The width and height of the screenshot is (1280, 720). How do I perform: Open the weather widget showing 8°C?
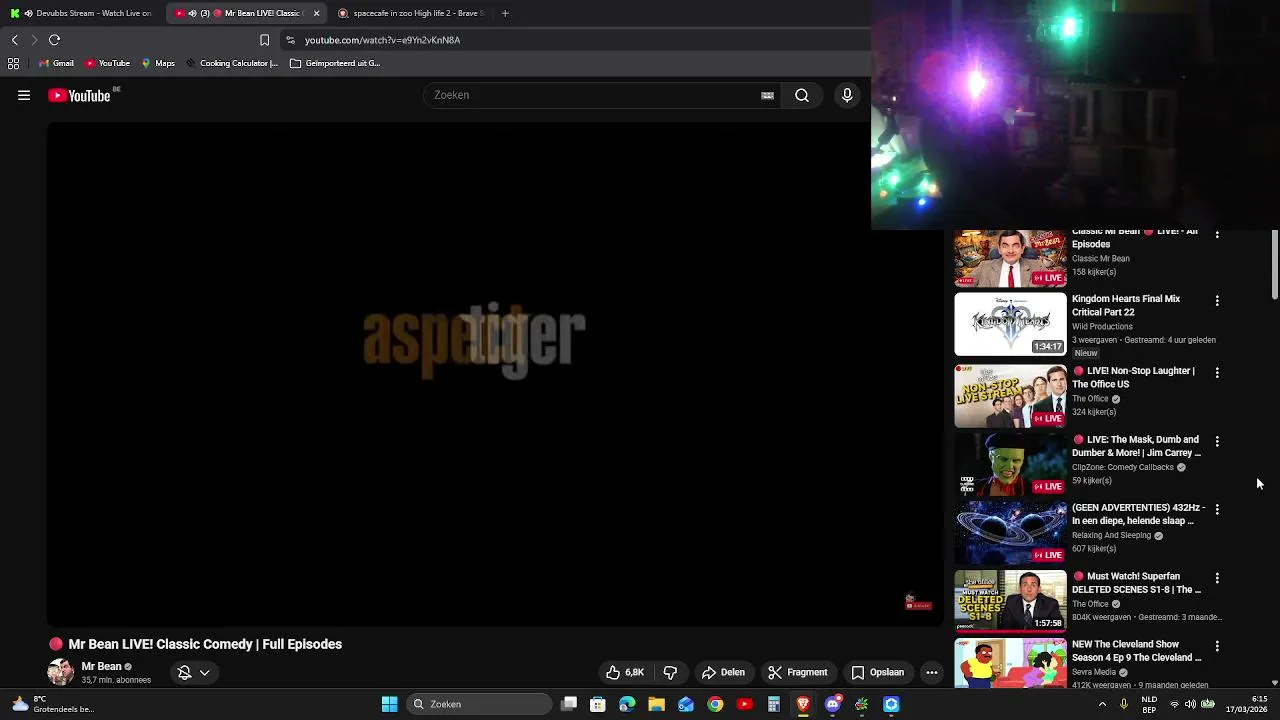52,704
